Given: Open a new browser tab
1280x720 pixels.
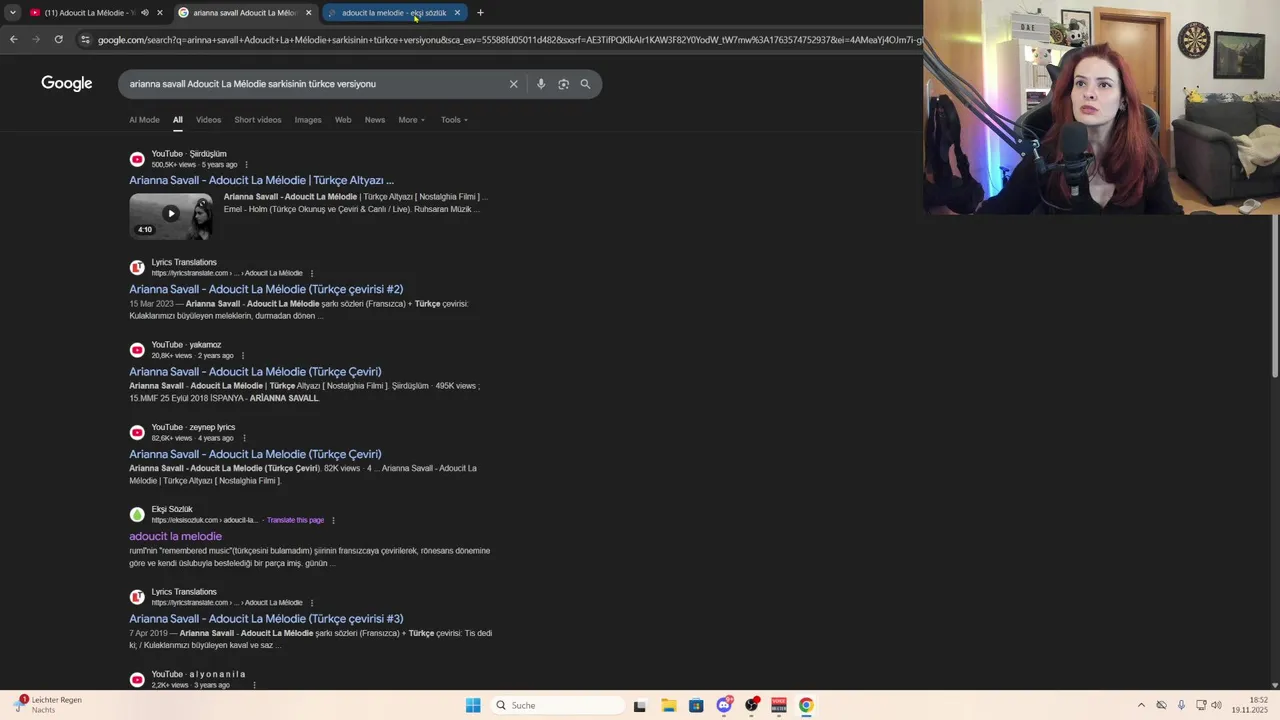Looking at the screenshot, I should tap(480, 13).
